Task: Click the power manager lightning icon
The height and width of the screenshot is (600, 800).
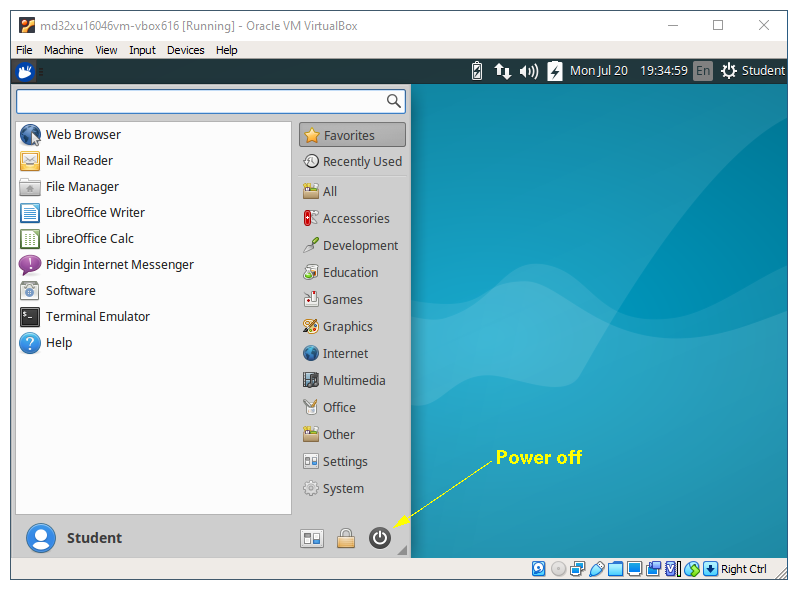Action: (x=554, y=71)
